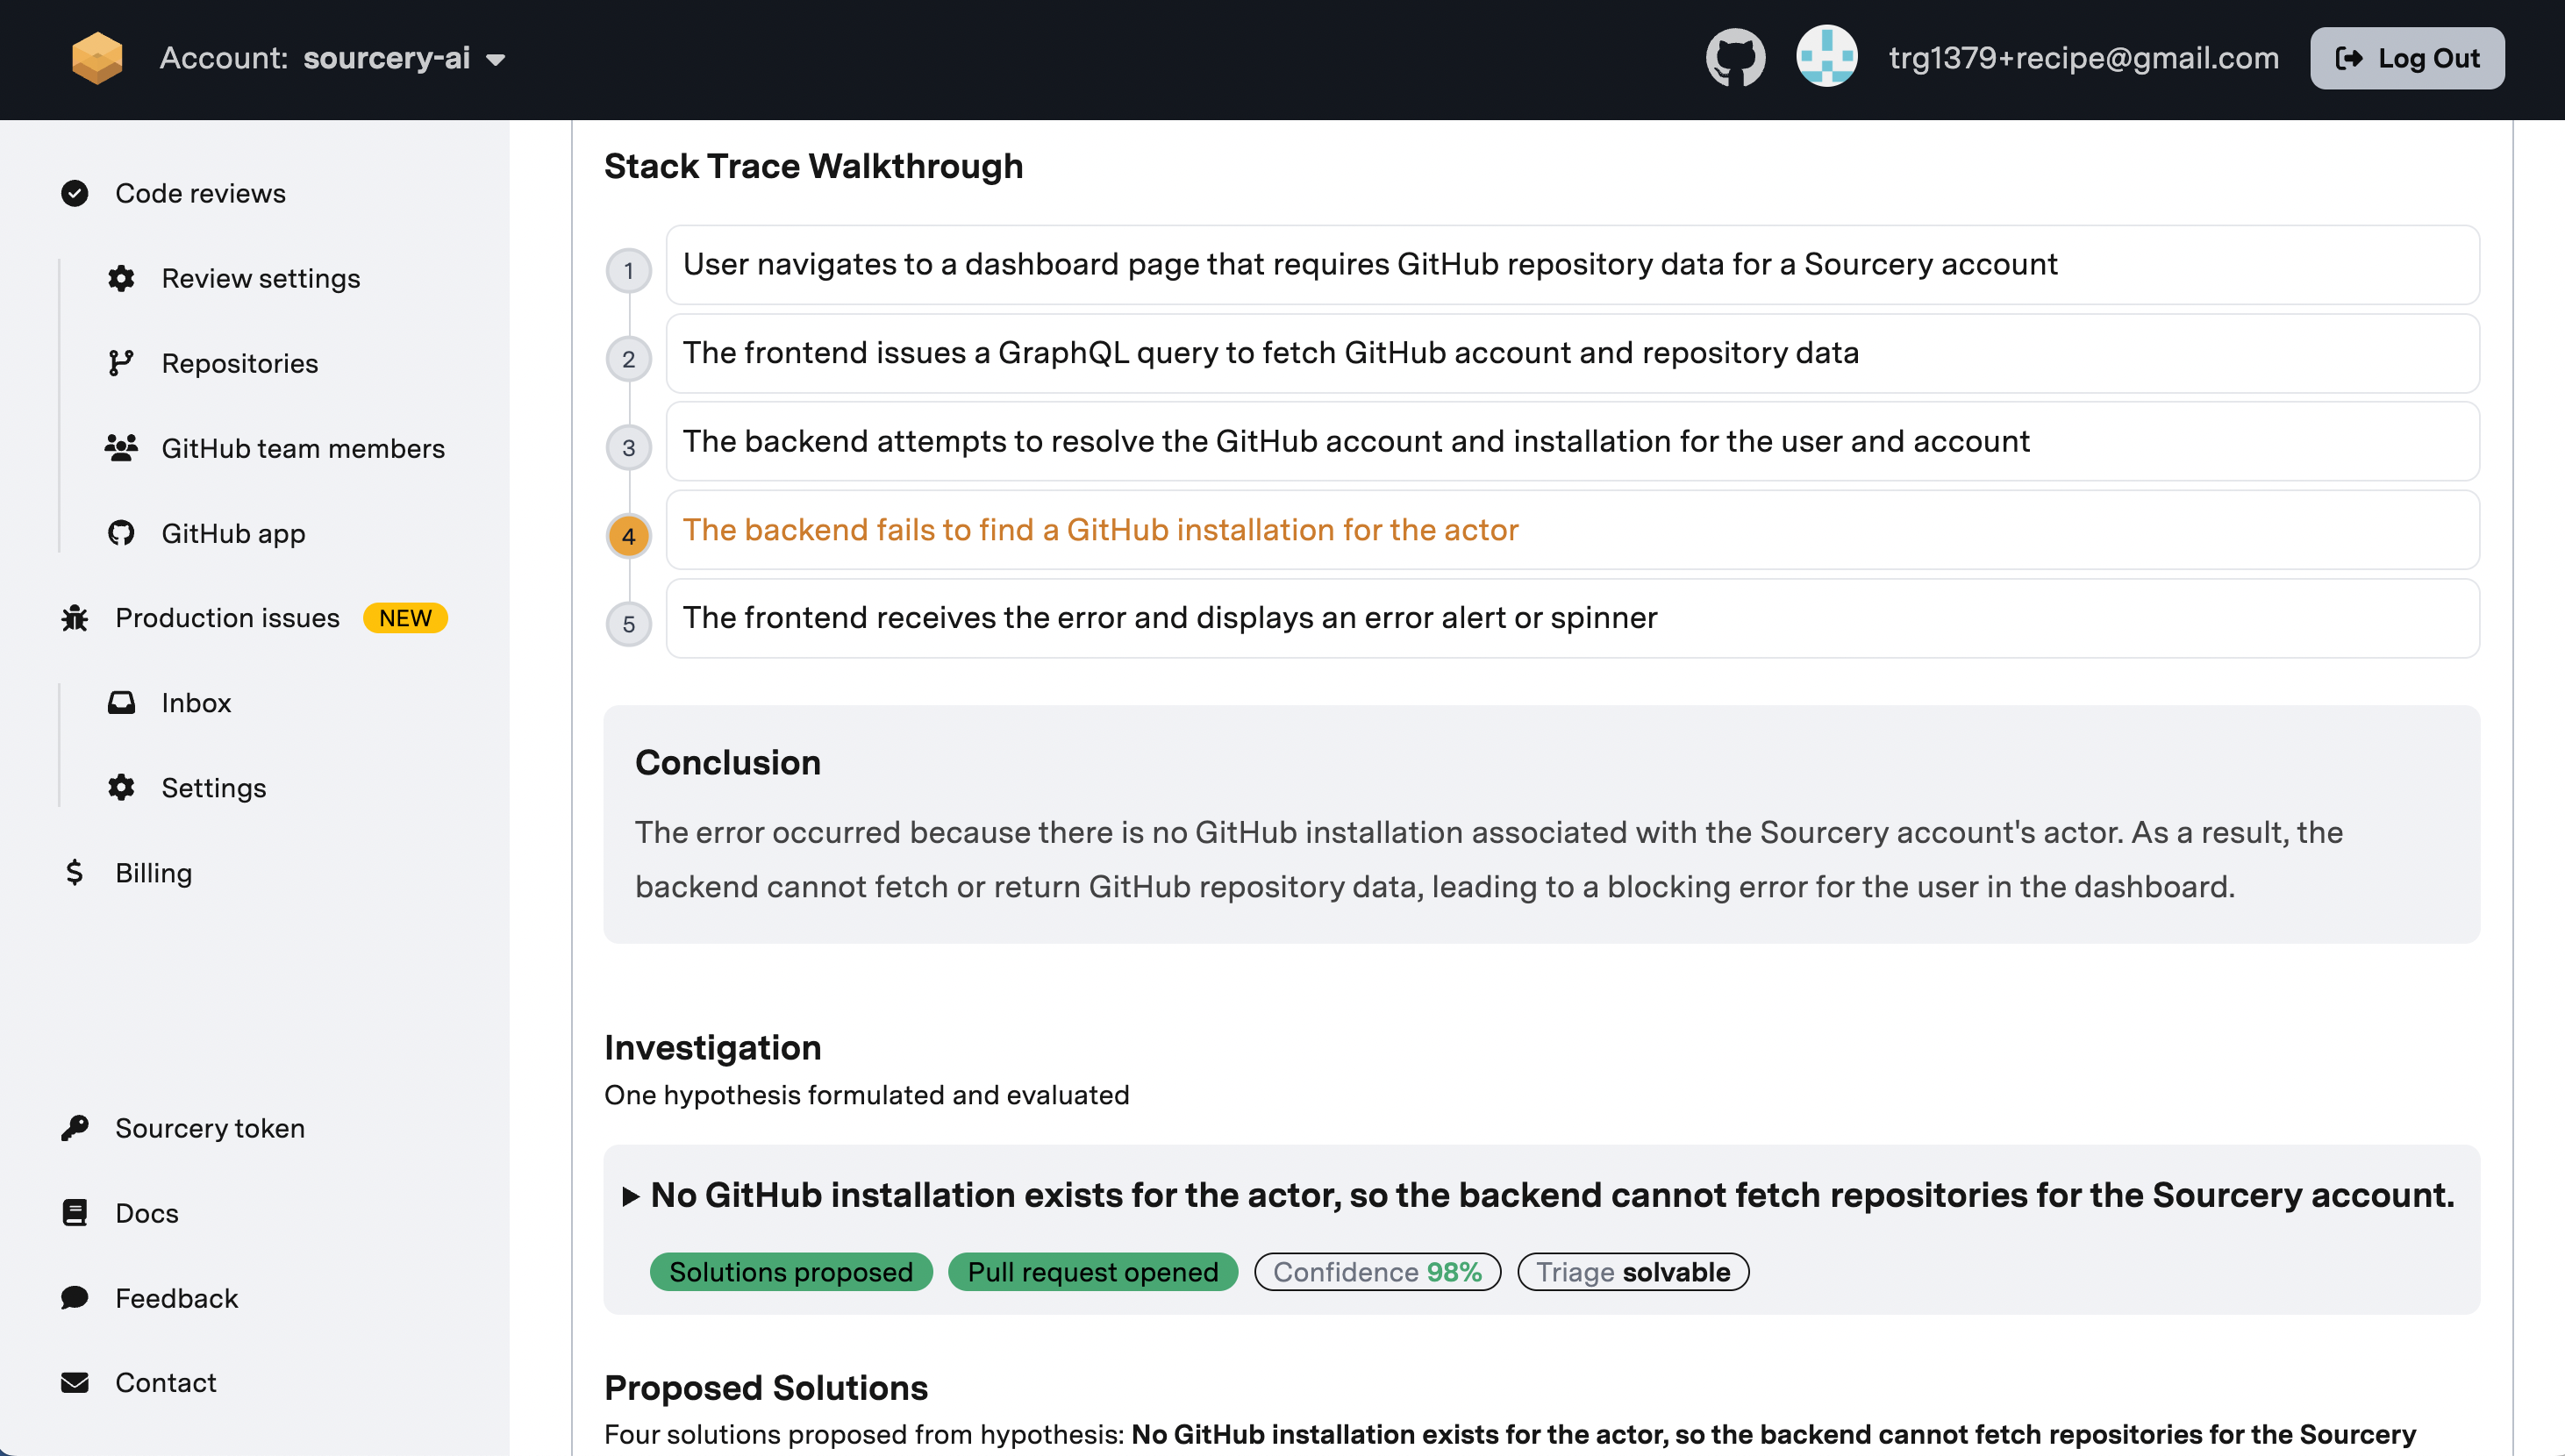Image resolution: width=2565 pixels, height=1456 pixels.
Task: Click the GitHub team members people icon
Action: (x=121, y=448)
